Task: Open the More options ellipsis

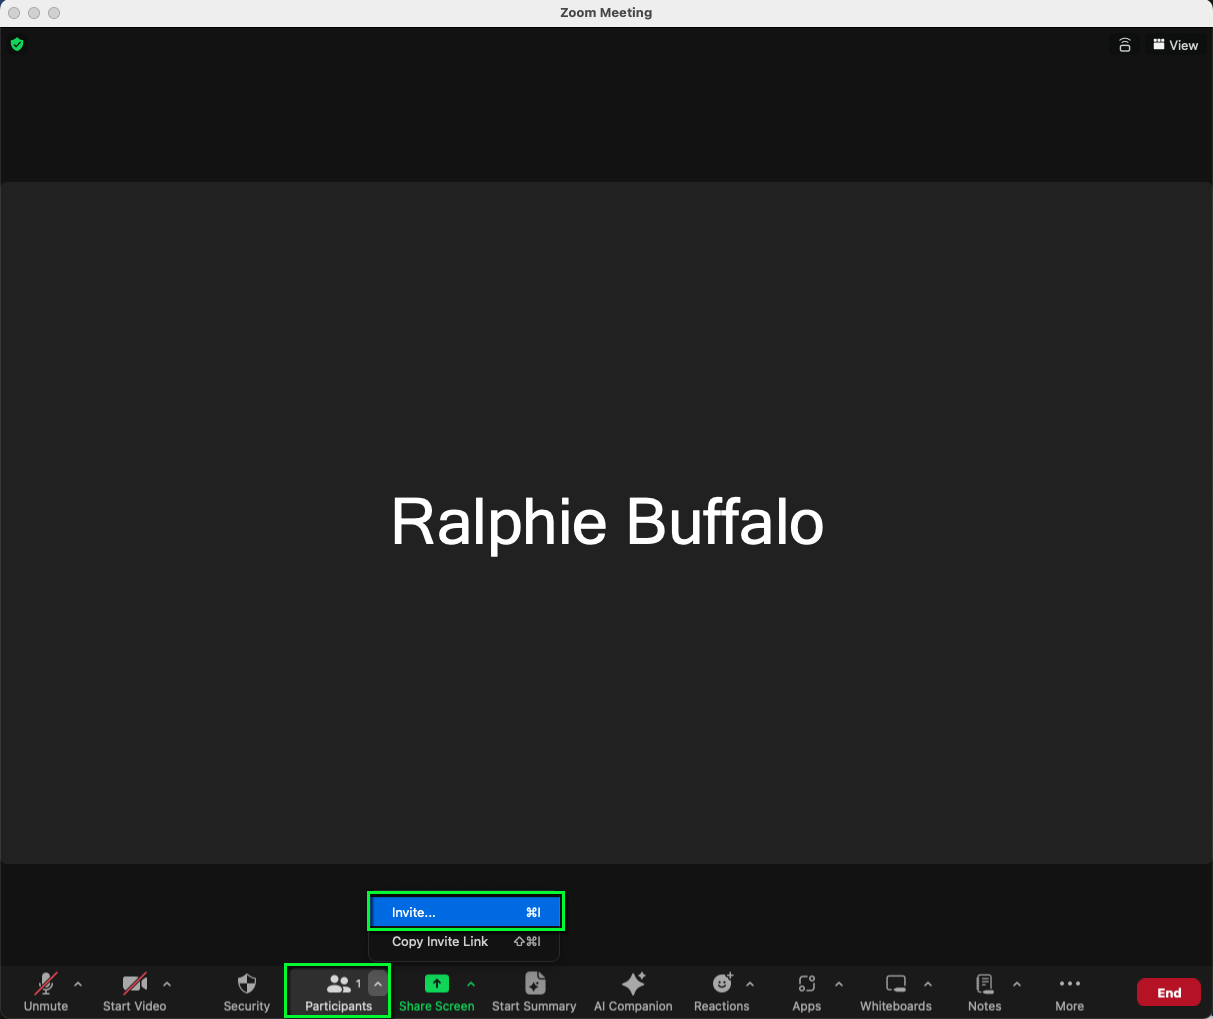Action: click(1069, 984)
